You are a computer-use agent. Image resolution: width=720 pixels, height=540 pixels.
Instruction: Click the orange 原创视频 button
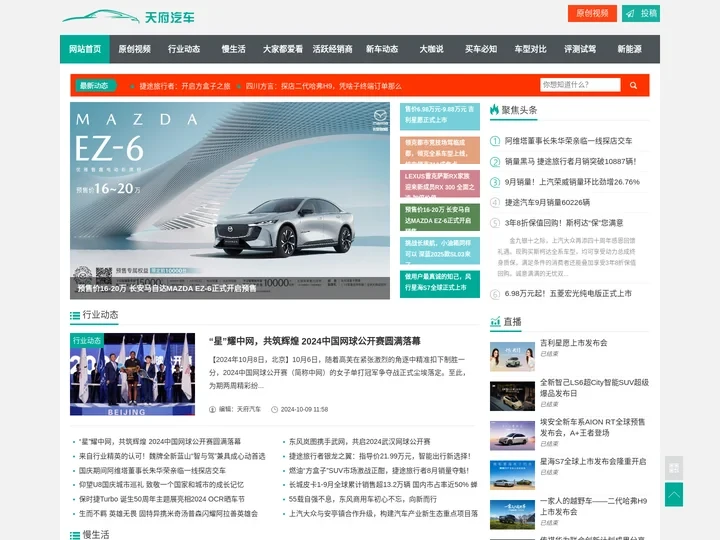[592, 13]
